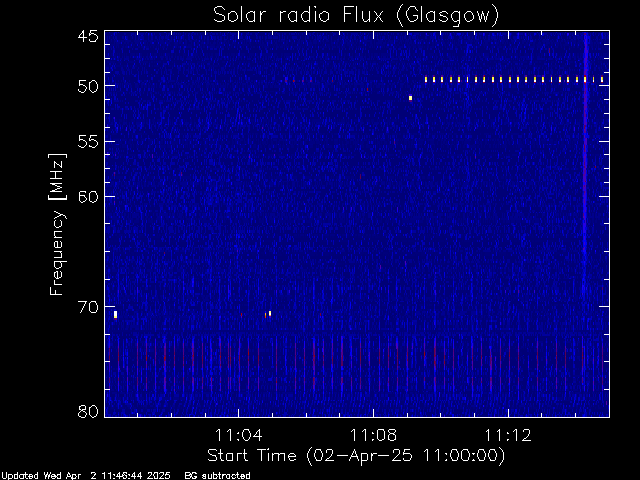
Task: Click the vertical burst streak after 11:14
Action: (x=585, y=163)
